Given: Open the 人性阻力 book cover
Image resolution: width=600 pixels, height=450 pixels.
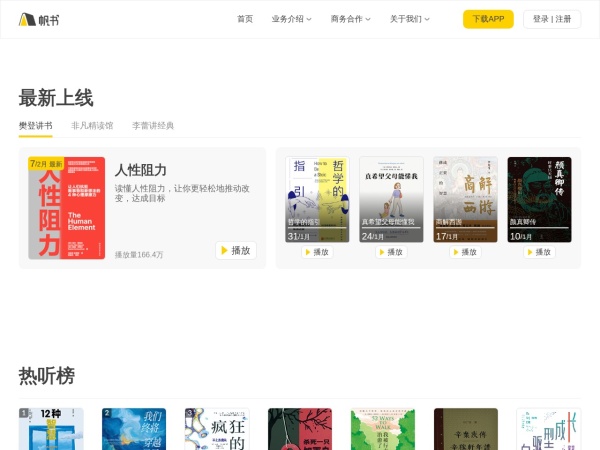Looking at the screenshot, I should click(x=66, y=207).
